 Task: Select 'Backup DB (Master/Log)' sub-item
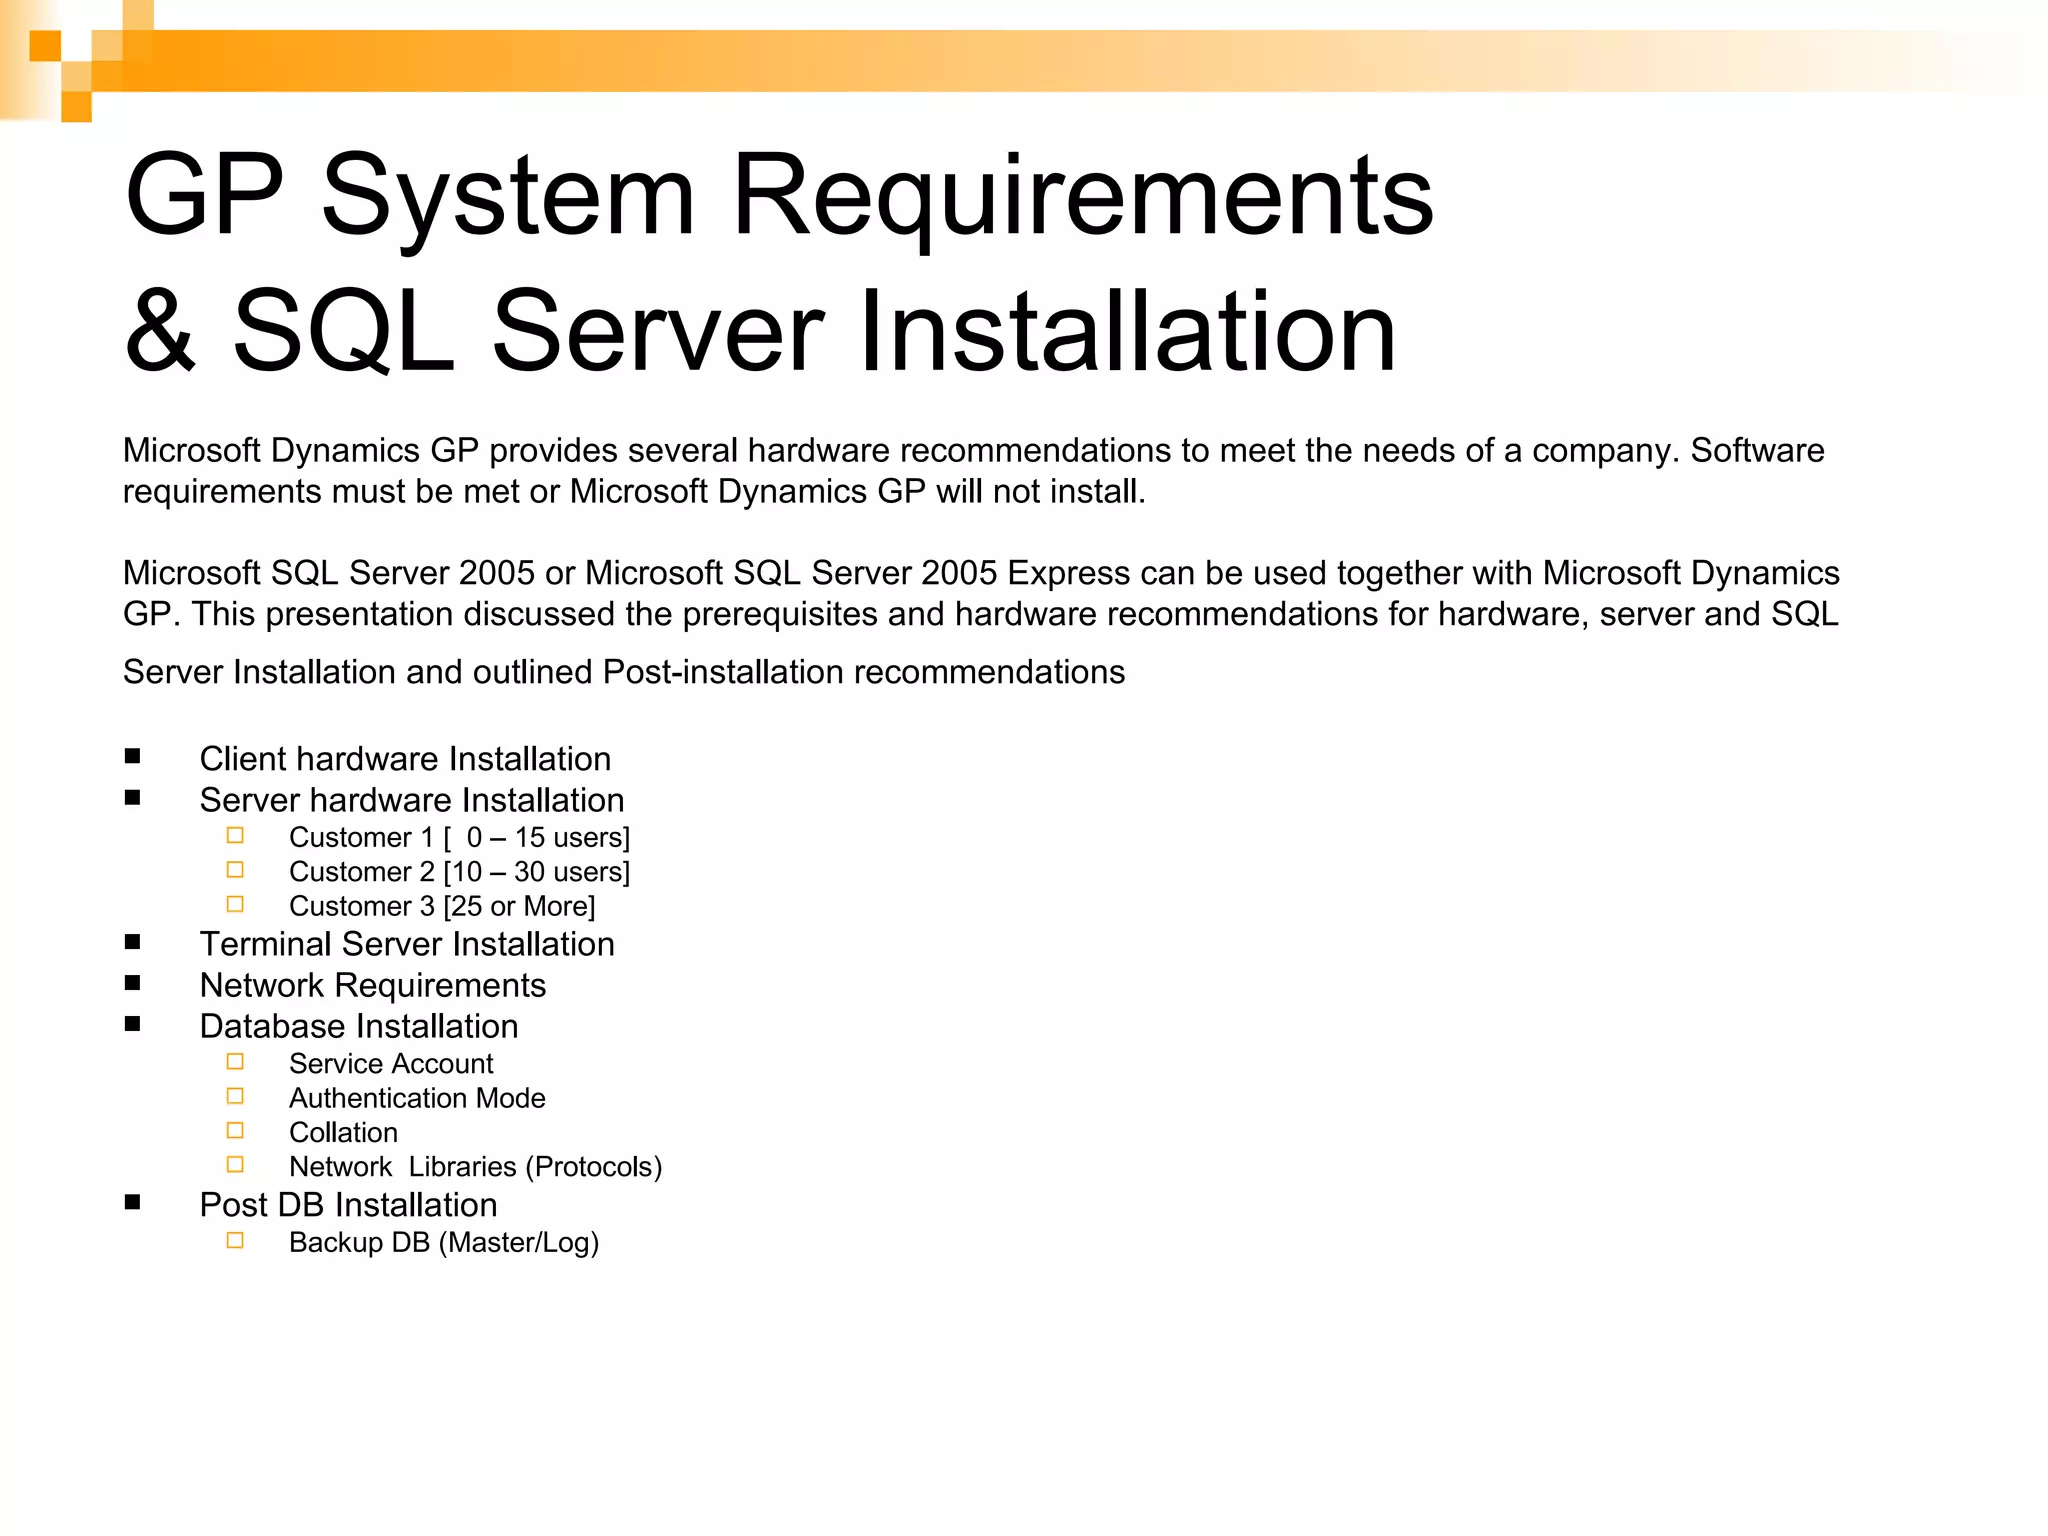point(444,1243)
